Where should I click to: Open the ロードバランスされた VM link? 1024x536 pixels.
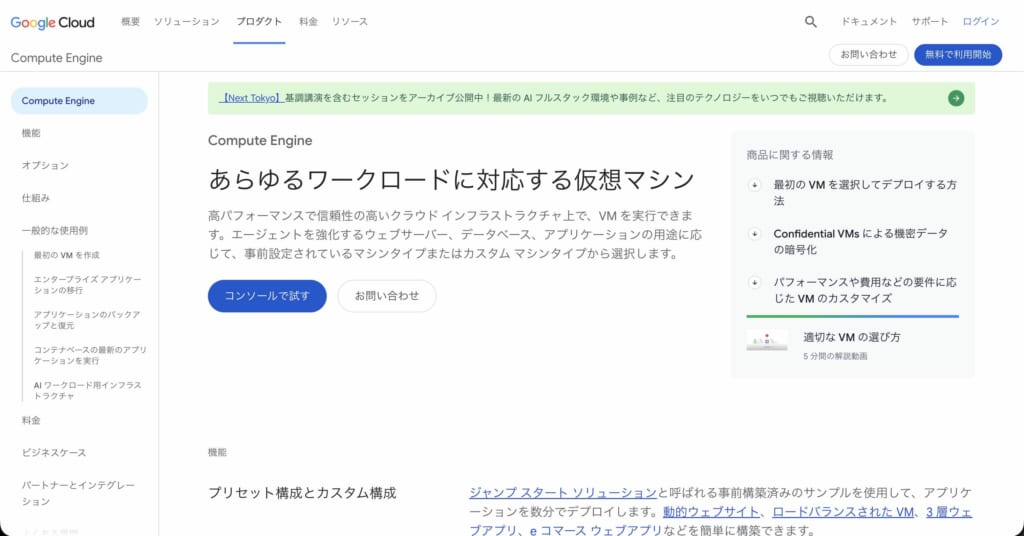click(843, 512)
